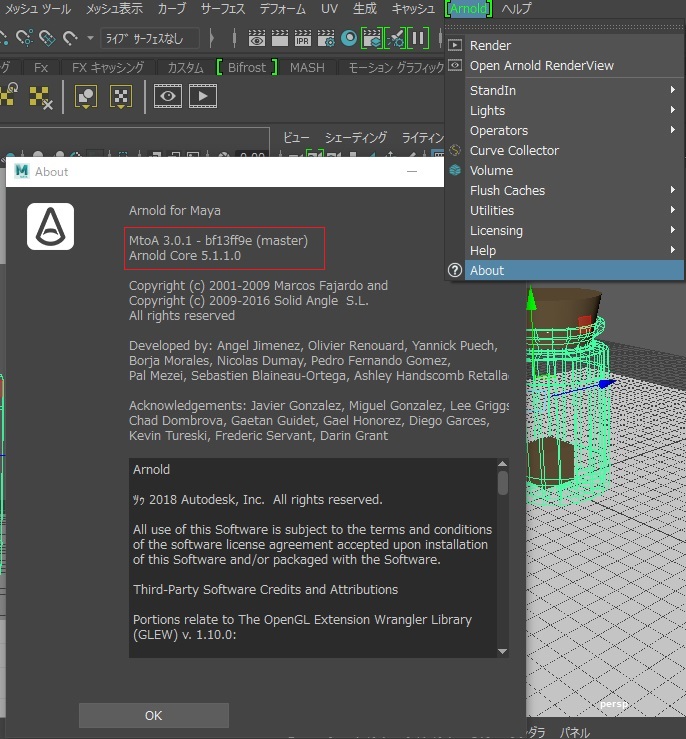
Task: Click the live surface name field
Action: [x=149, y=38]
